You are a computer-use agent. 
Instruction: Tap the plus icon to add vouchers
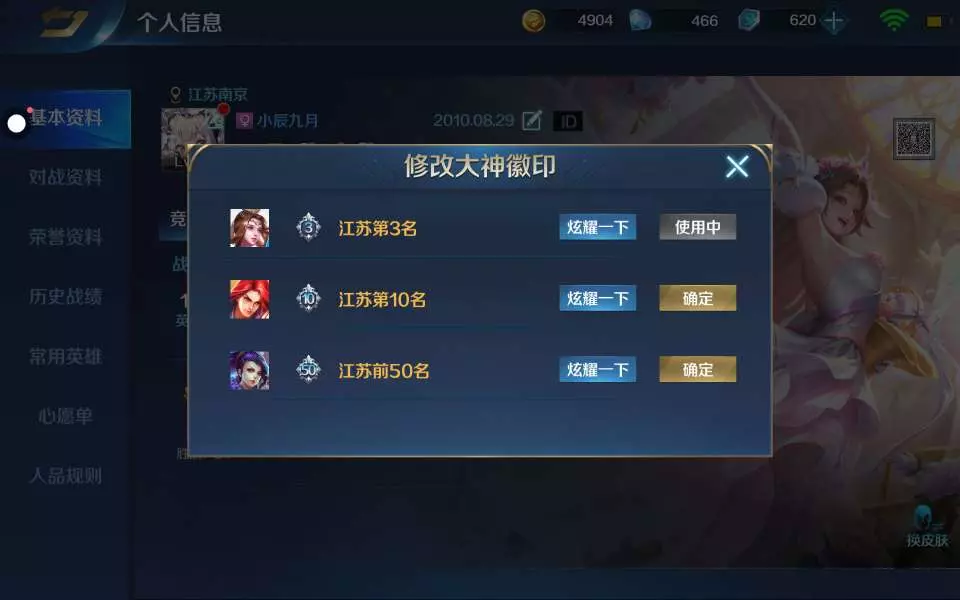833,21
